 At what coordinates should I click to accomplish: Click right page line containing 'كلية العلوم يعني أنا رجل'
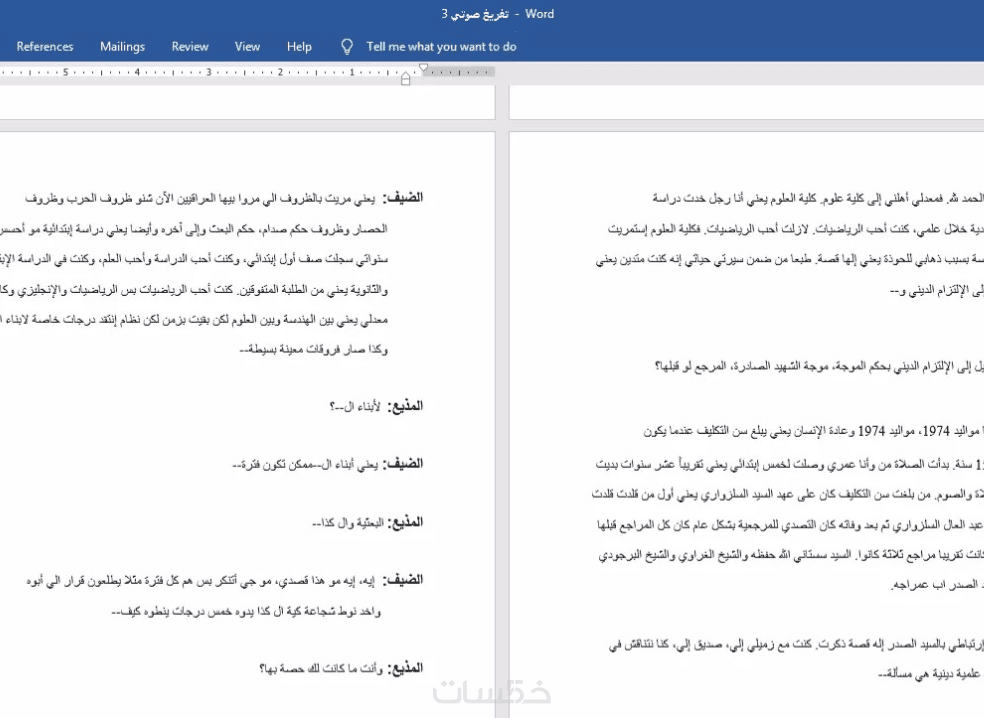coord(818,198)
